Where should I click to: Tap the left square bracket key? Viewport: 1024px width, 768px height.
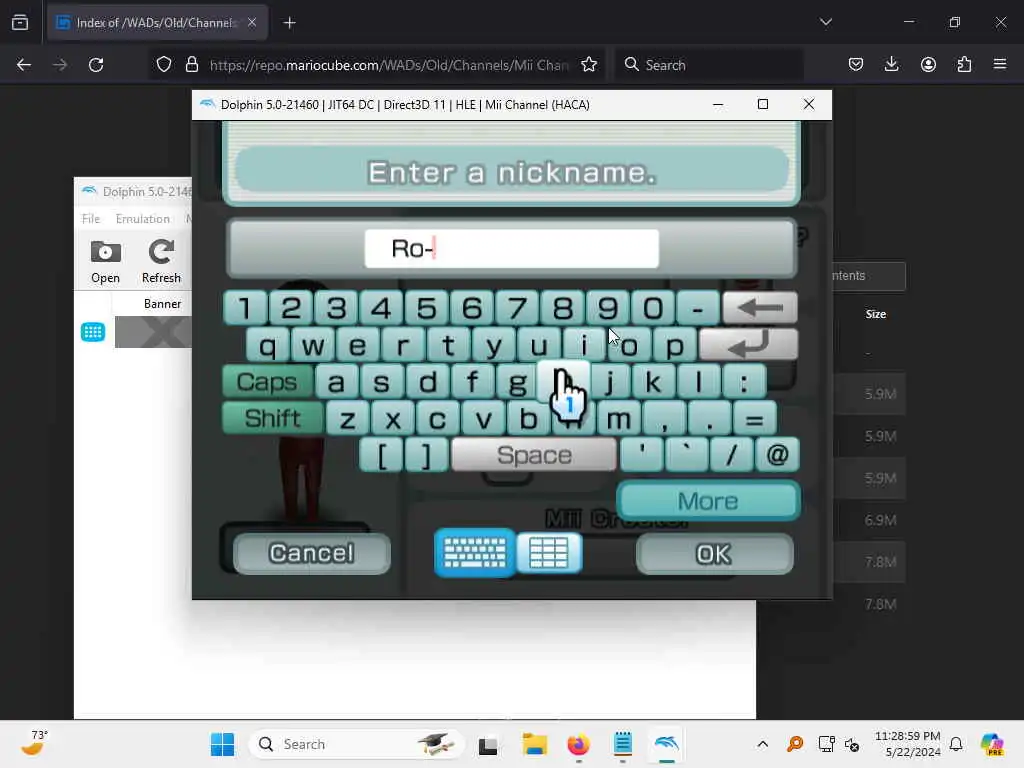[x=381, y=455]
